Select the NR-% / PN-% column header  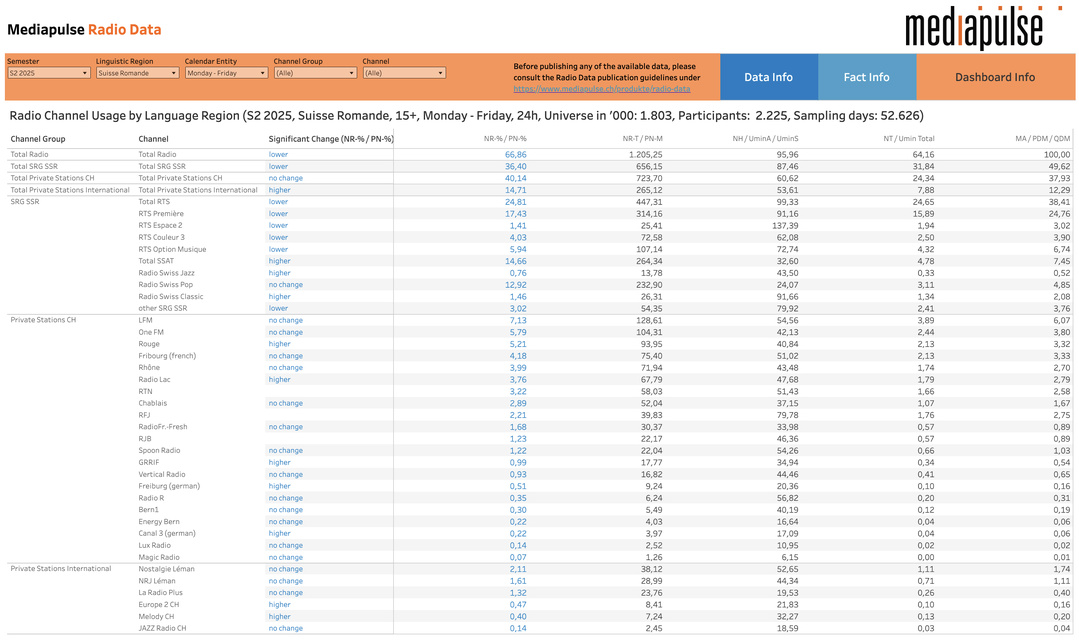coord(504,139)
